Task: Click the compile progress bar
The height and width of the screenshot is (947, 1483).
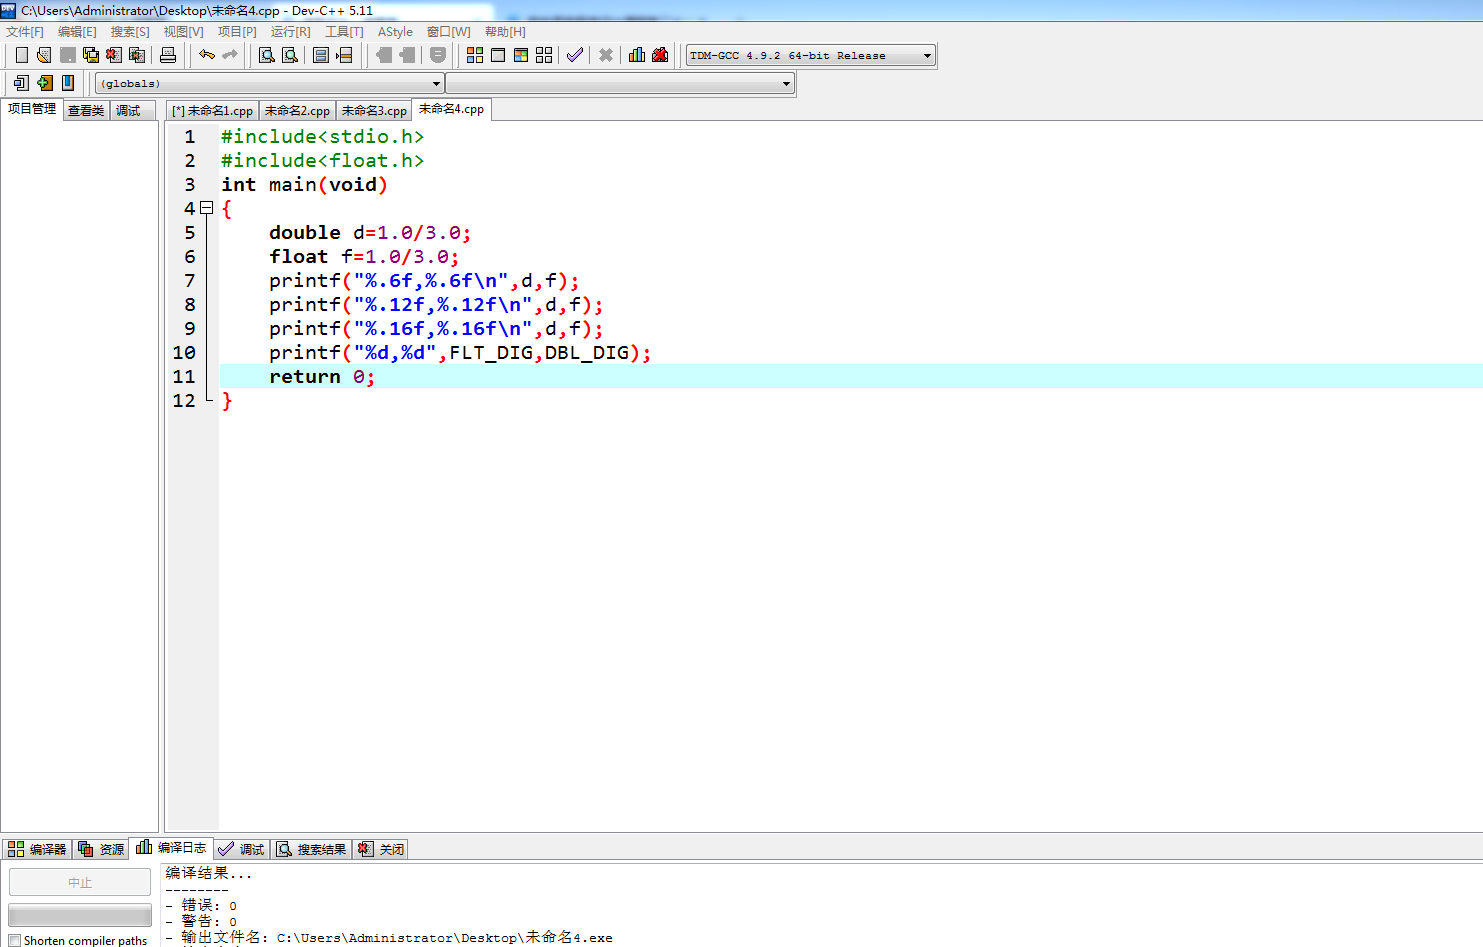Action: point(80,915)
